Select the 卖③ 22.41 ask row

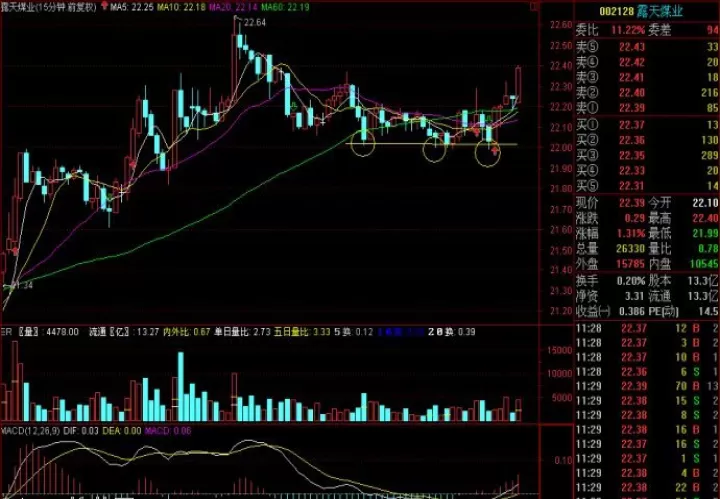click(x=647, y=77)
